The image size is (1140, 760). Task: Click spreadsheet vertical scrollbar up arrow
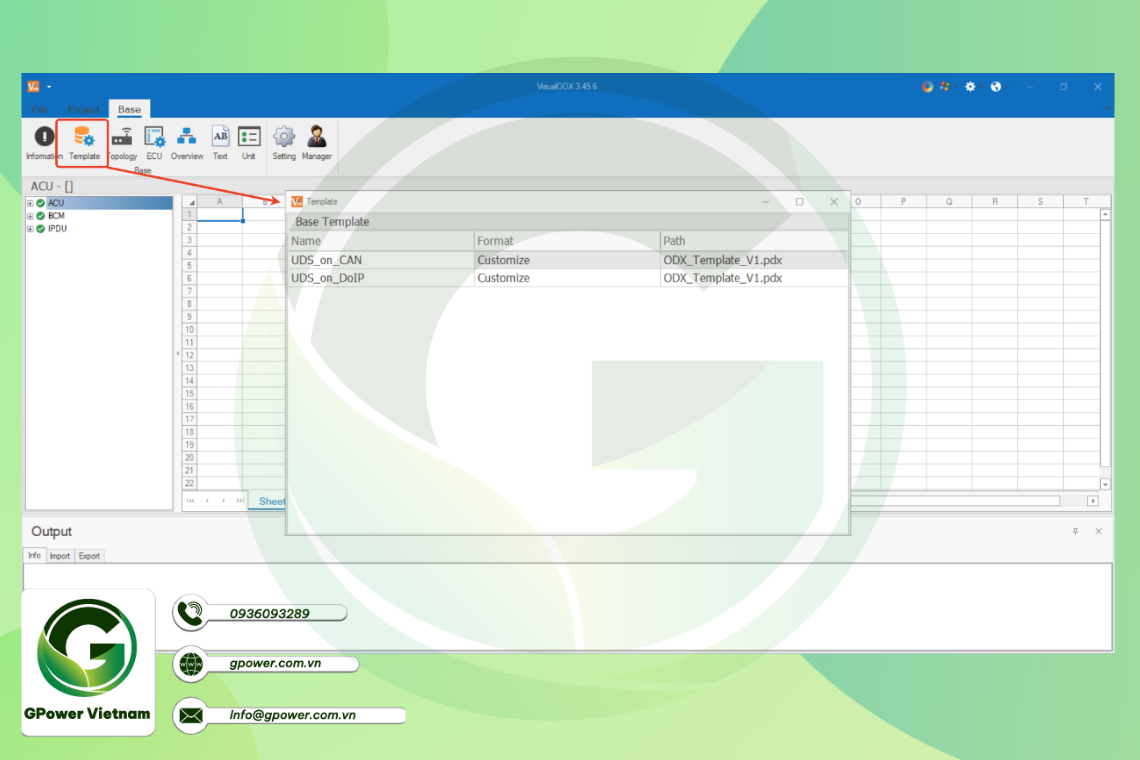point(1105,215)
